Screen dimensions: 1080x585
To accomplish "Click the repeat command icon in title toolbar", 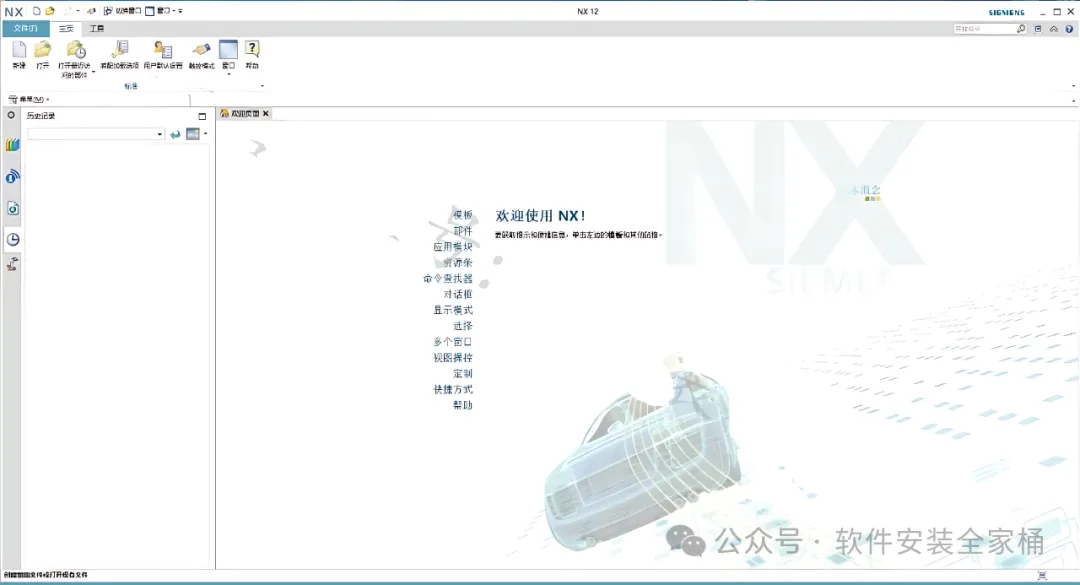I will tap(91, 11).
